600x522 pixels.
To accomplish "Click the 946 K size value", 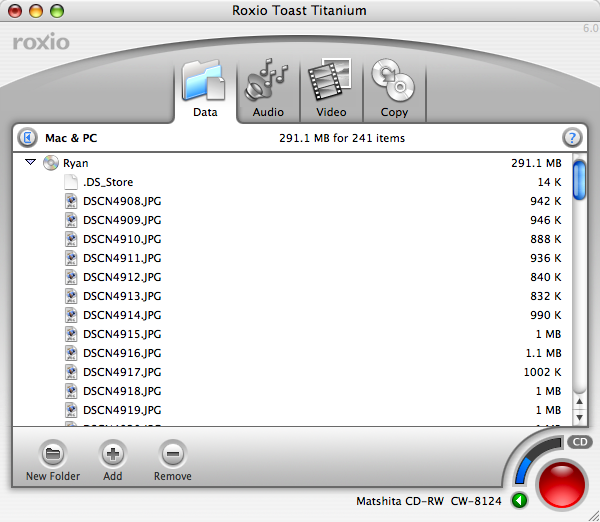I will pos(545,220).
